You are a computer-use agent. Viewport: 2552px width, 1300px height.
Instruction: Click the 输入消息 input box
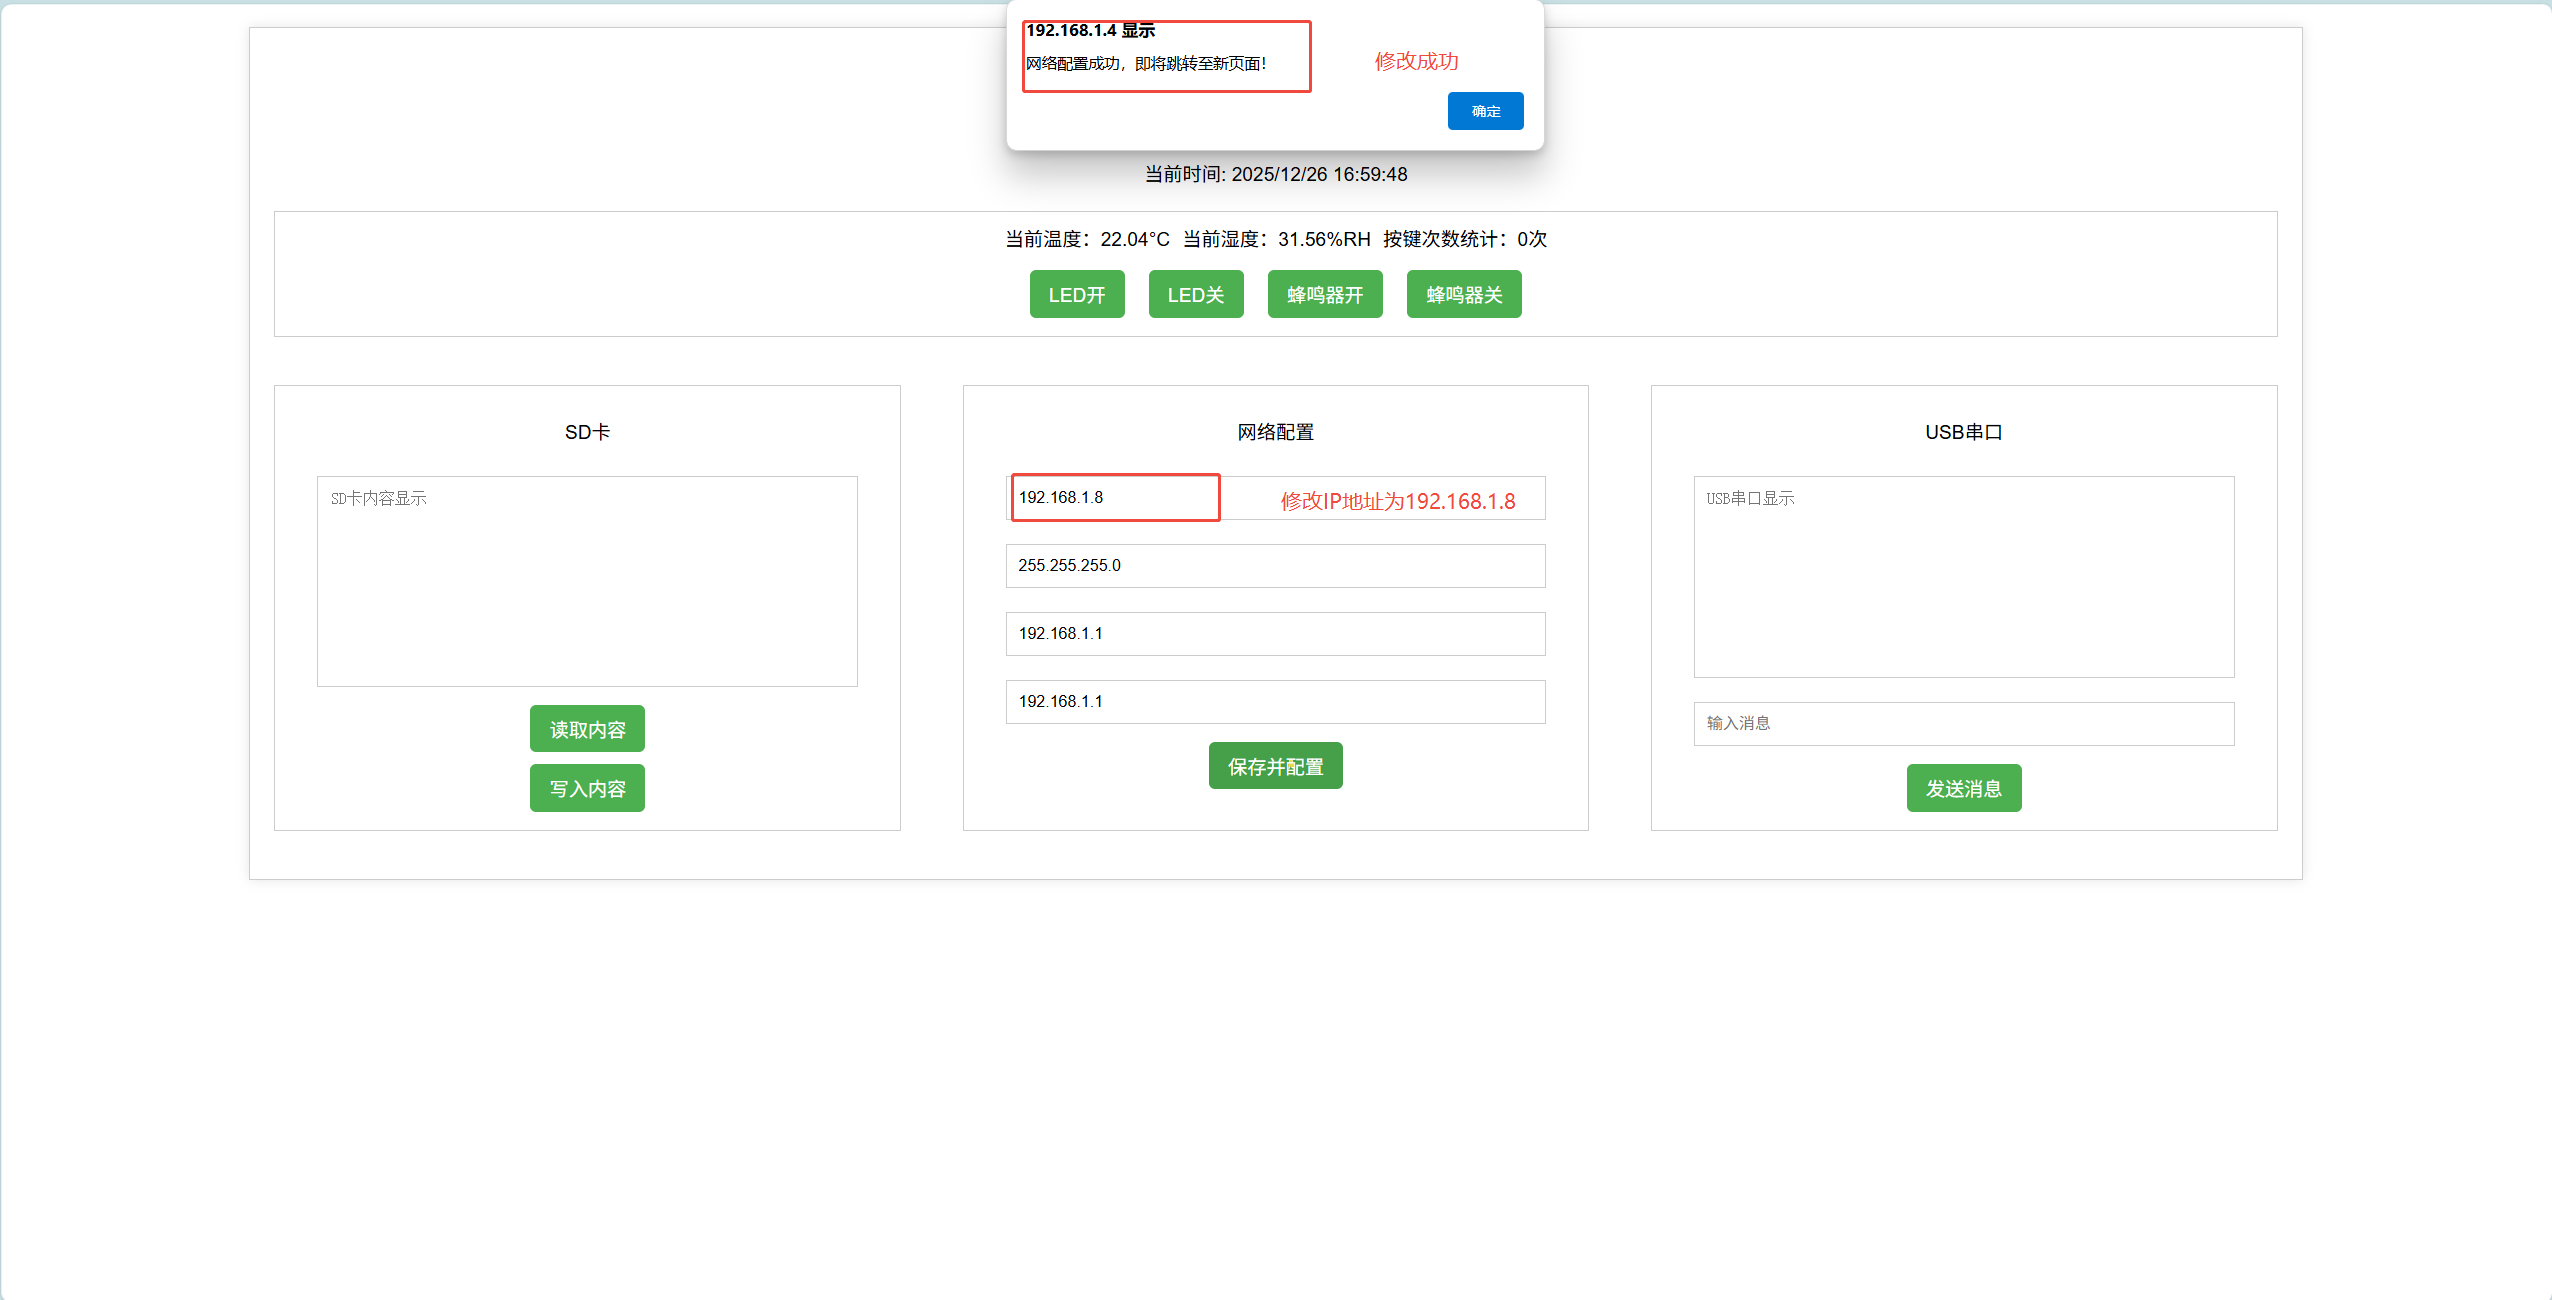click(1963, 724)
